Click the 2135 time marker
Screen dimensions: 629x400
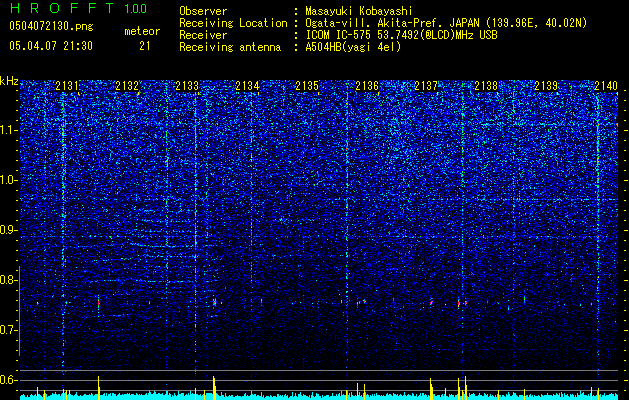(306, 86)
